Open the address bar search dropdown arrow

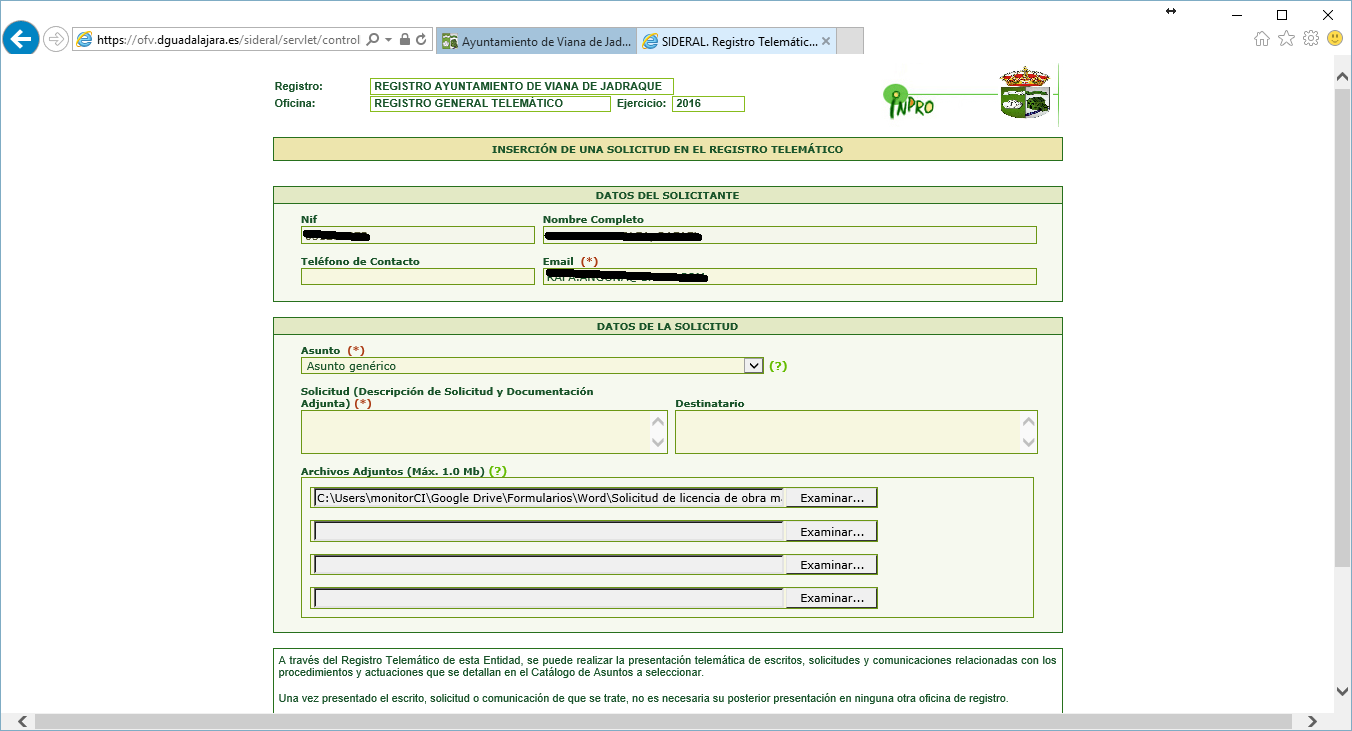(x=387, y=40)
